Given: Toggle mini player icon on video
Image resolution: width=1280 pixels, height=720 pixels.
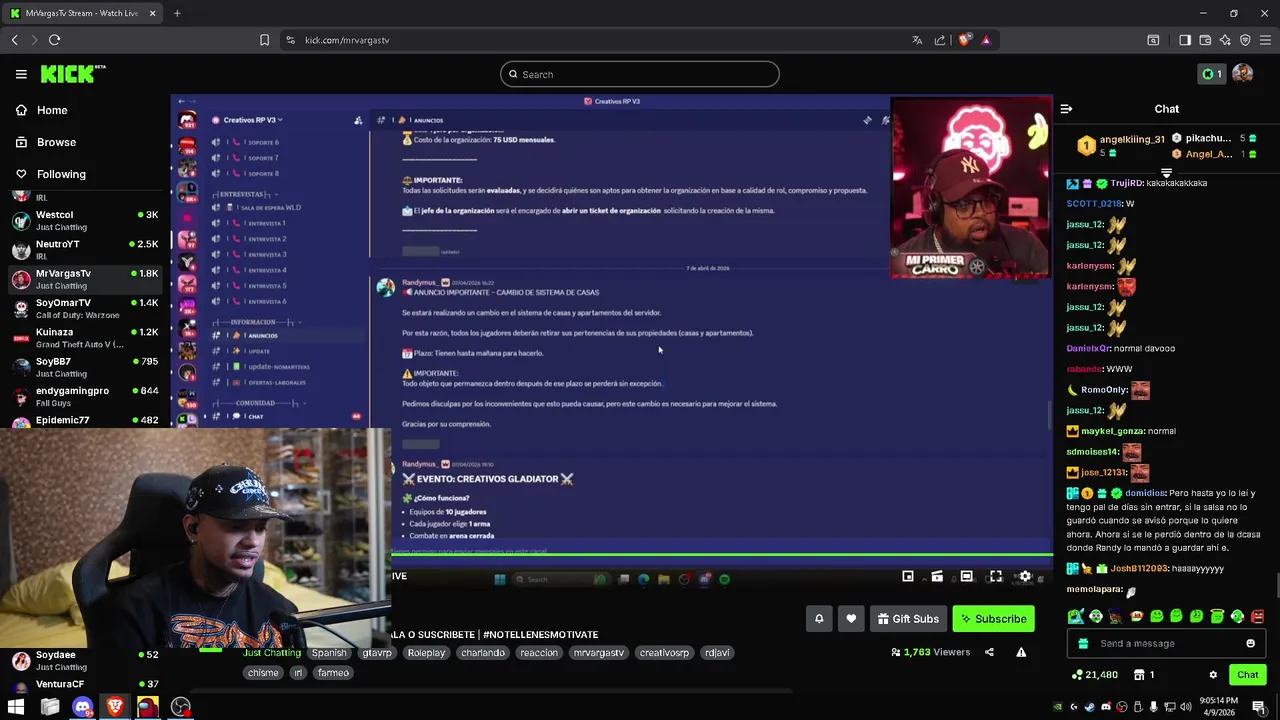Looking at the screenshot, I should [908, 576].
